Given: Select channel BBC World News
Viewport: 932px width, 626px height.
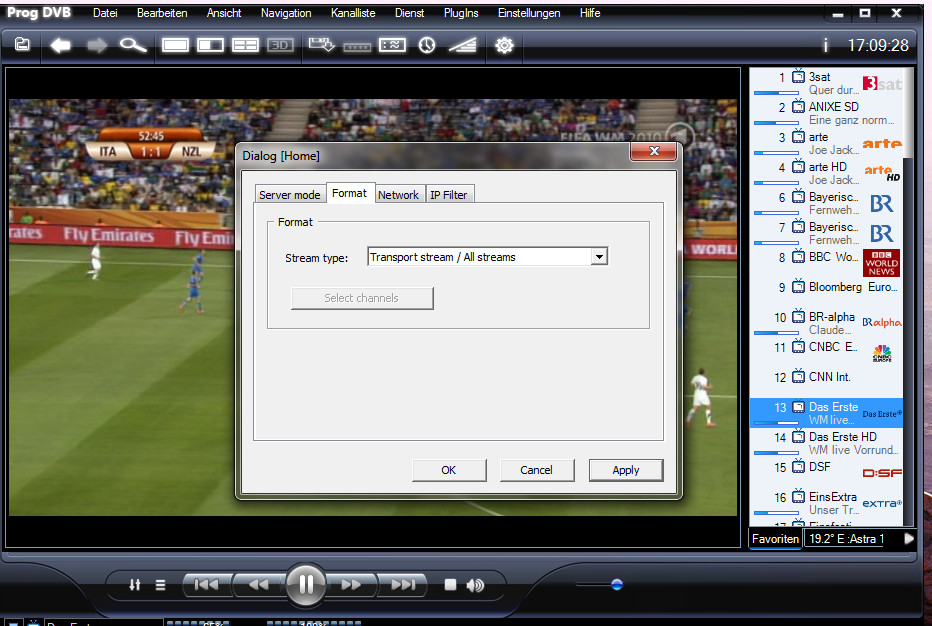Looking at the screenshot, I should click(826, 263).
